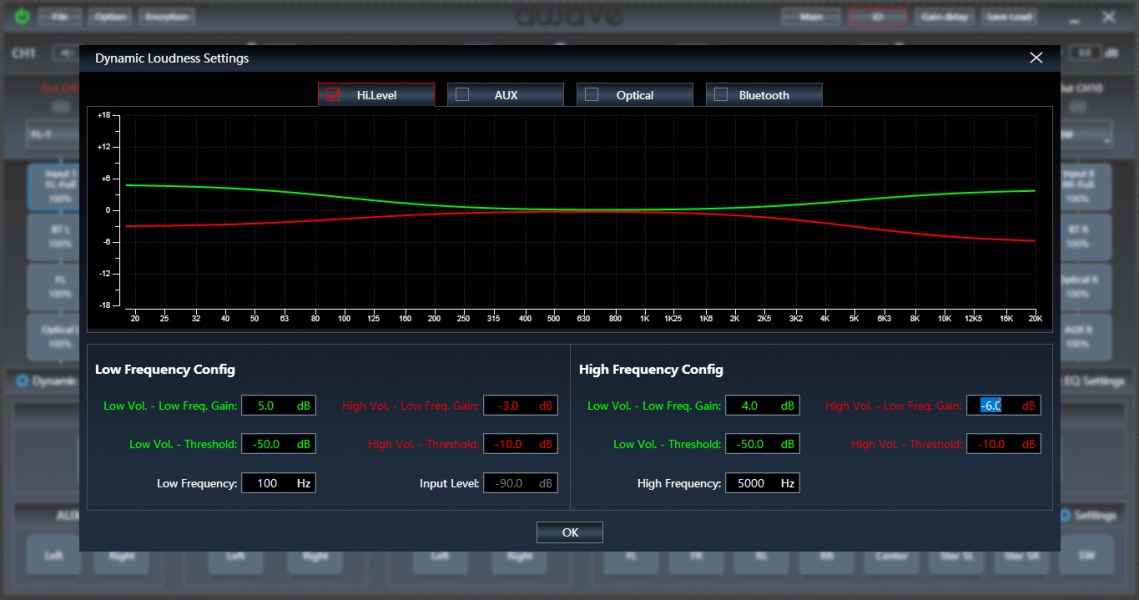Edit Low Frequency Config low-volume gain 5.0
Screen dimensions: 1139x600
(x=278, y=405)
